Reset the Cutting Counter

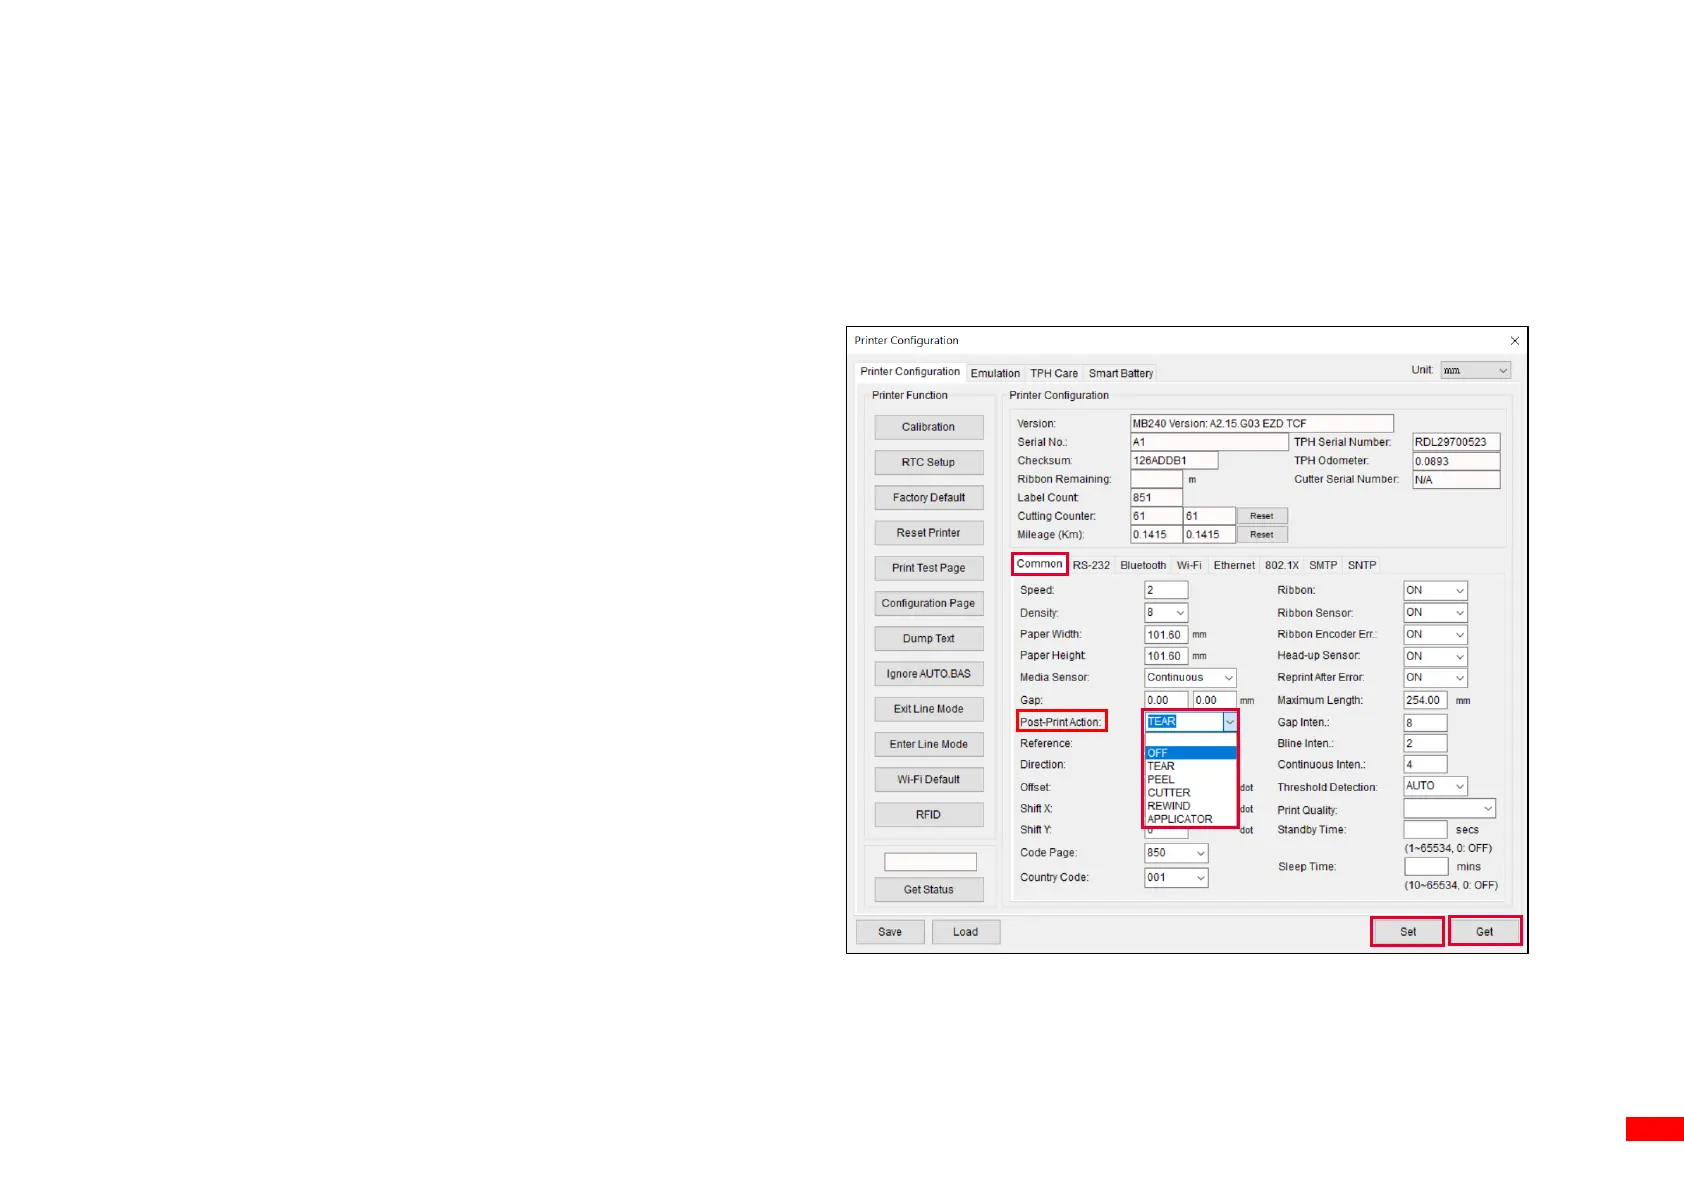click(x=1262, y=516)
